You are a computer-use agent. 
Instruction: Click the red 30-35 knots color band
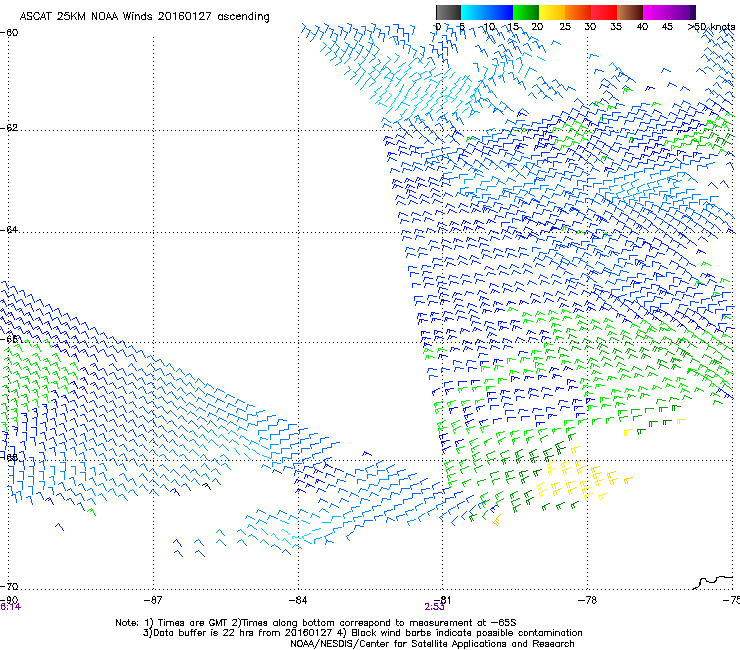click(604, 12)
